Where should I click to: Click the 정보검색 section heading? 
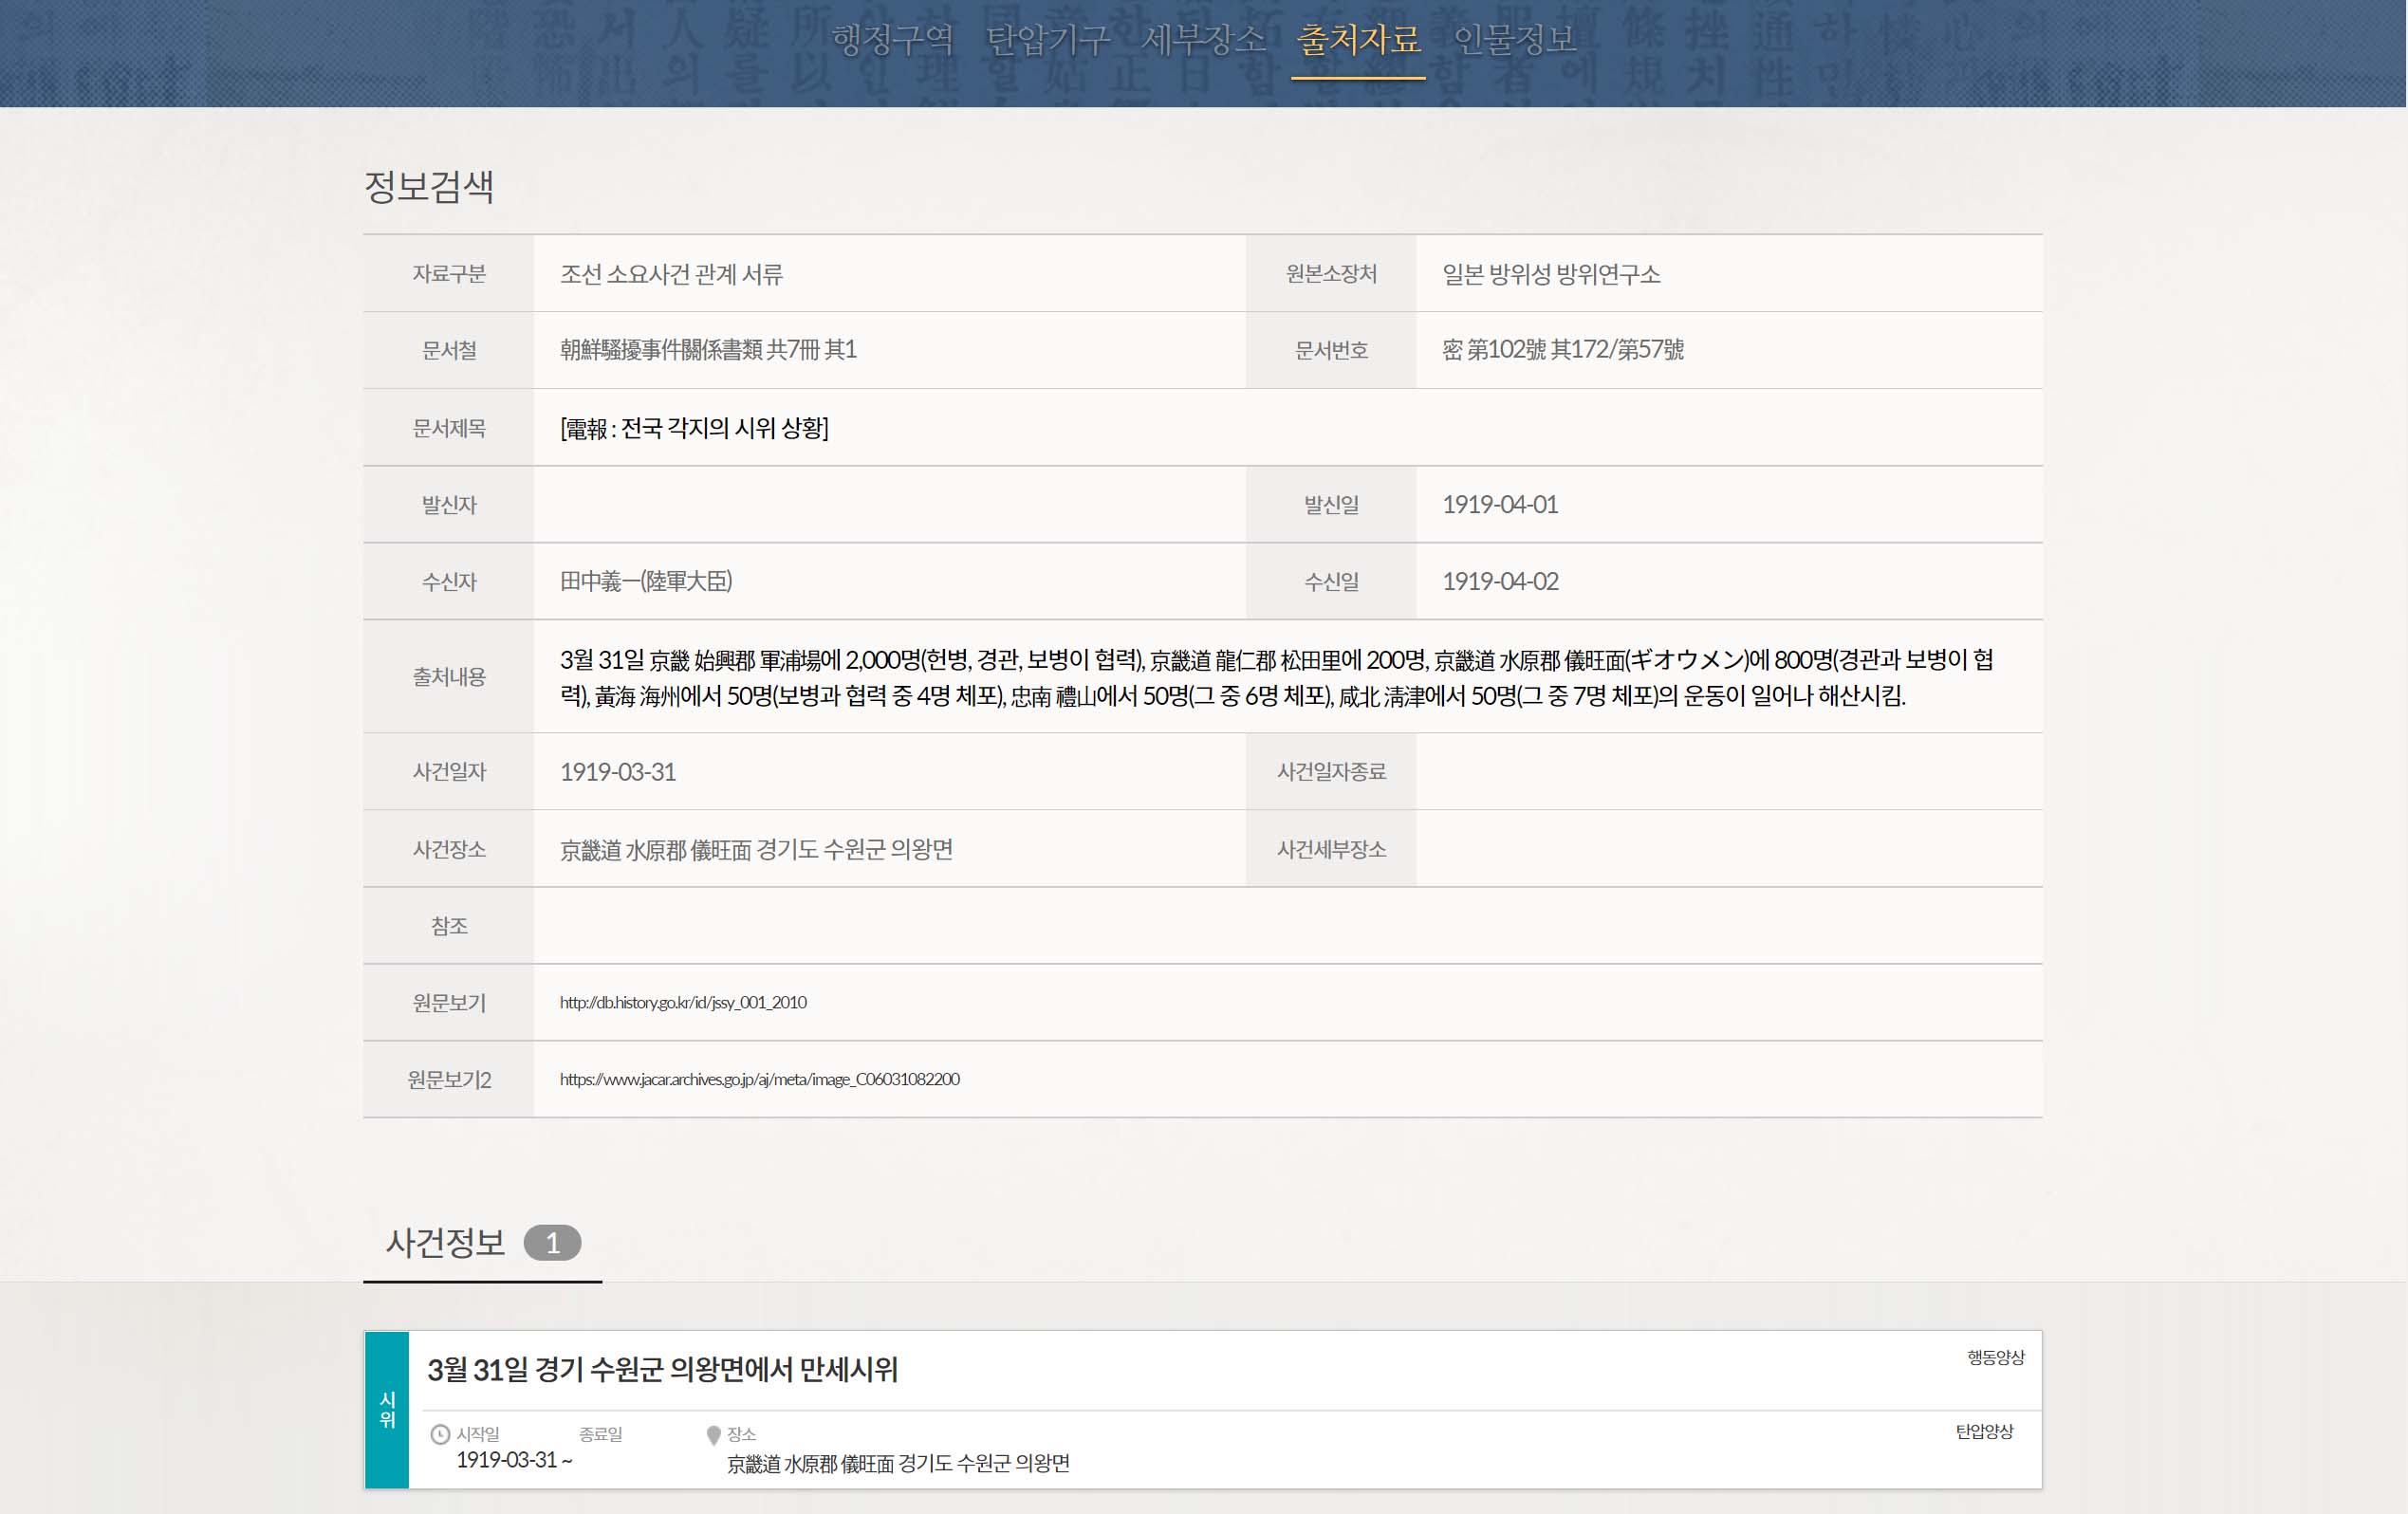point(428,186)
